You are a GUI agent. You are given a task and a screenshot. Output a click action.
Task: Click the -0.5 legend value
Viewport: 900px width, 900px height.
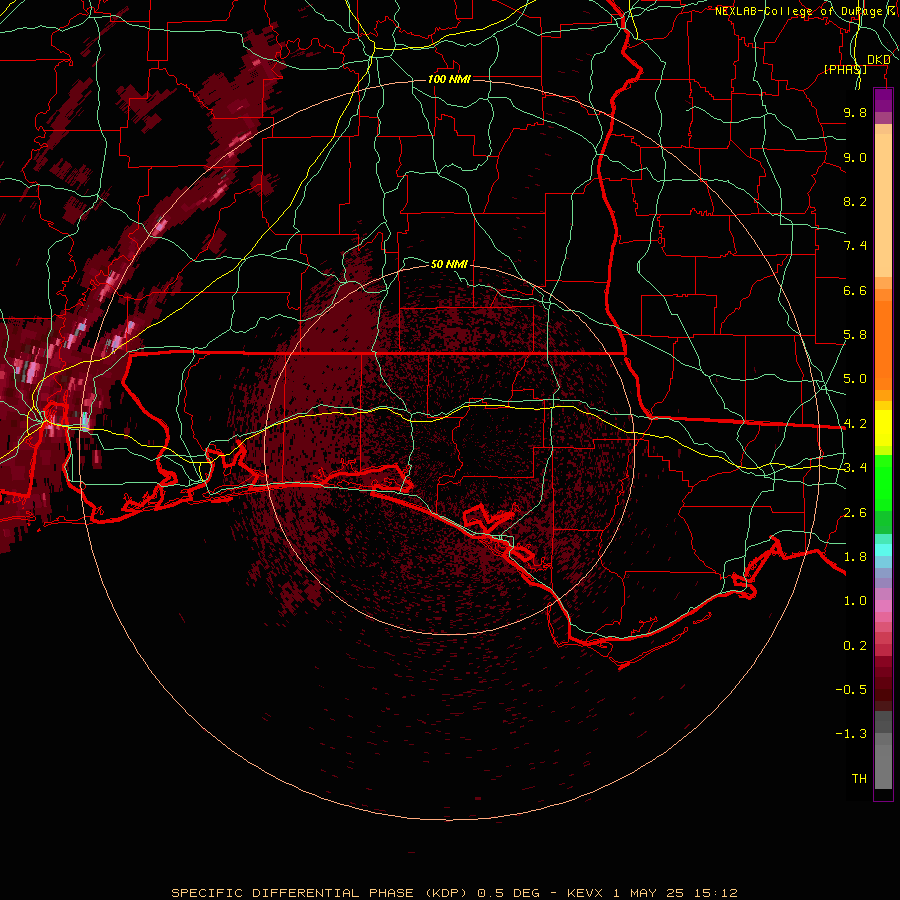[851, 690]
